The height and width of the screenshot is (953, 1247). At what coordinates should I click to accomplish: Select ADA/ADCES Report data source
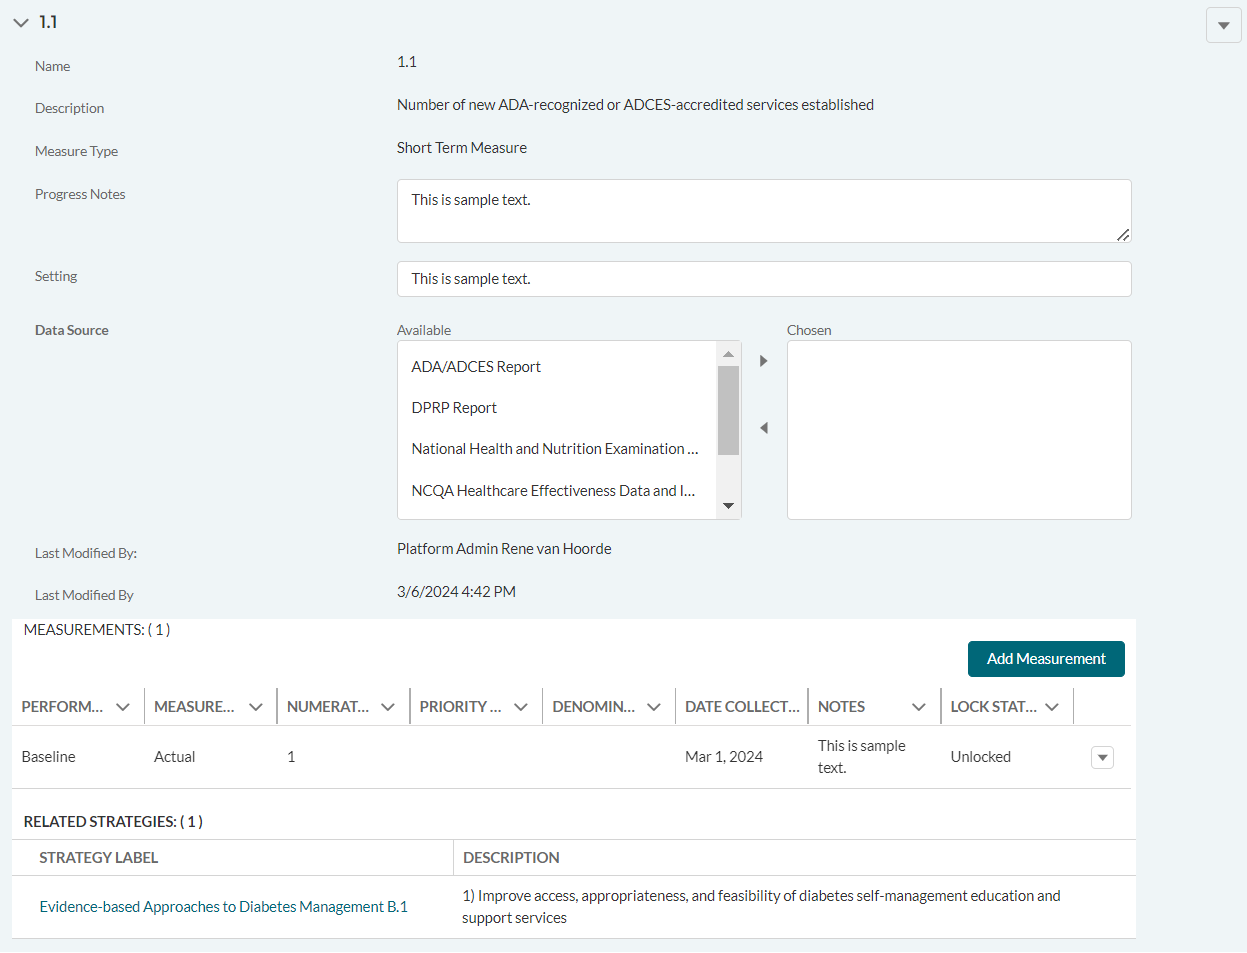click(x=557, y=367)
